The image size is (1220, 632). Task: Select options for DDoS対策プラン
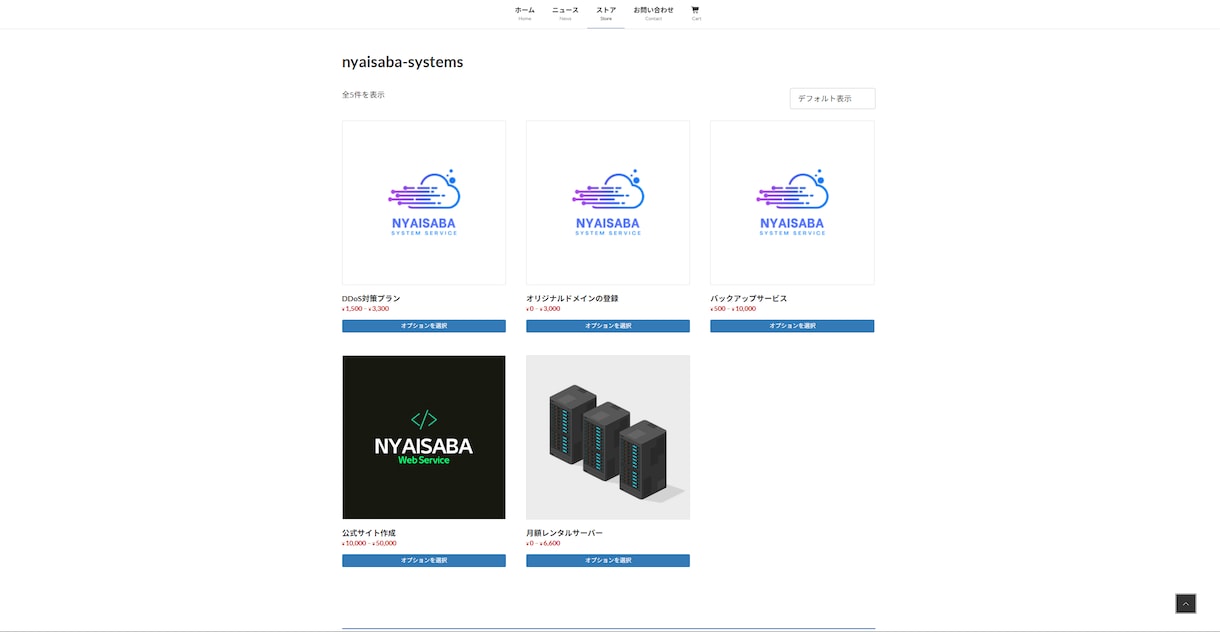click(424, 326)
